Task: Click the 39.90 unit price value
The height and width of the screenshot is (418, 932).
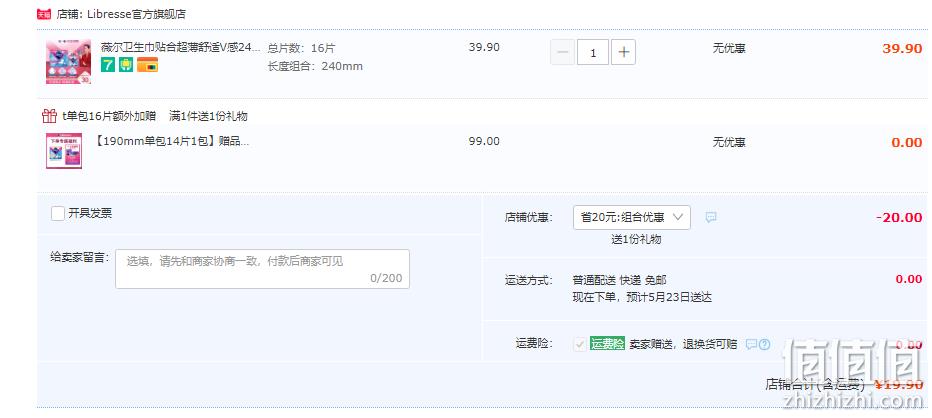Action: click(x=484, y=48)
